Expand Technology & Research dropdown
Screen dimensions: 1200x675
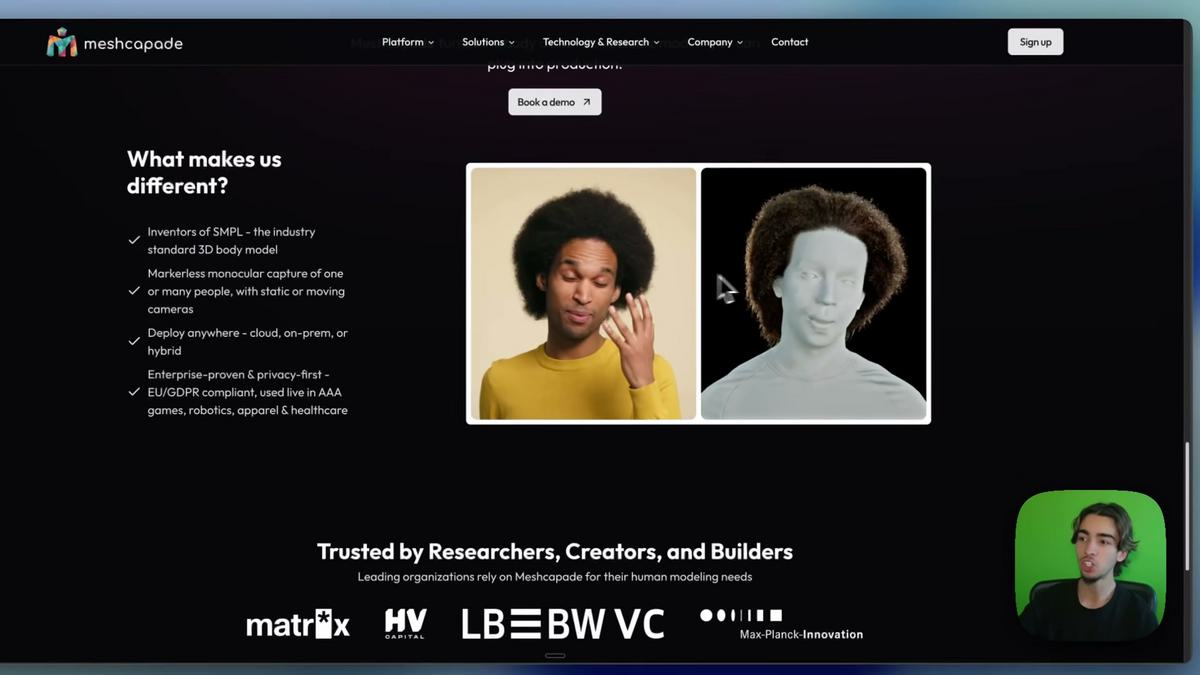coord(600,42)
